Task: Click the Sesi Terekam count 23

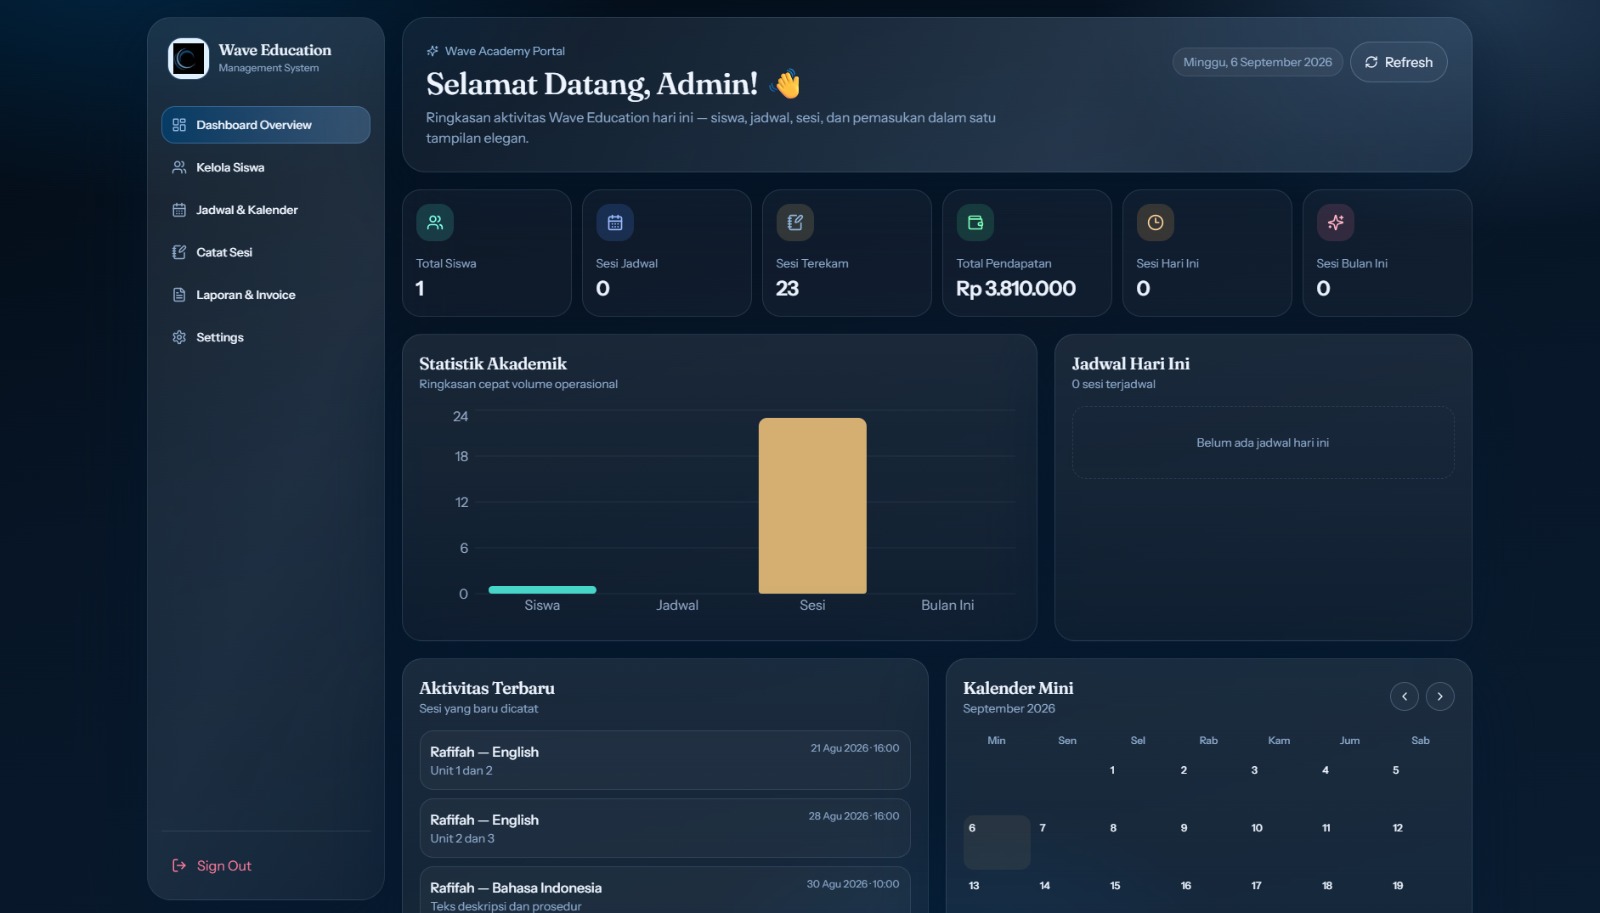Action: [x=787, y=289]
